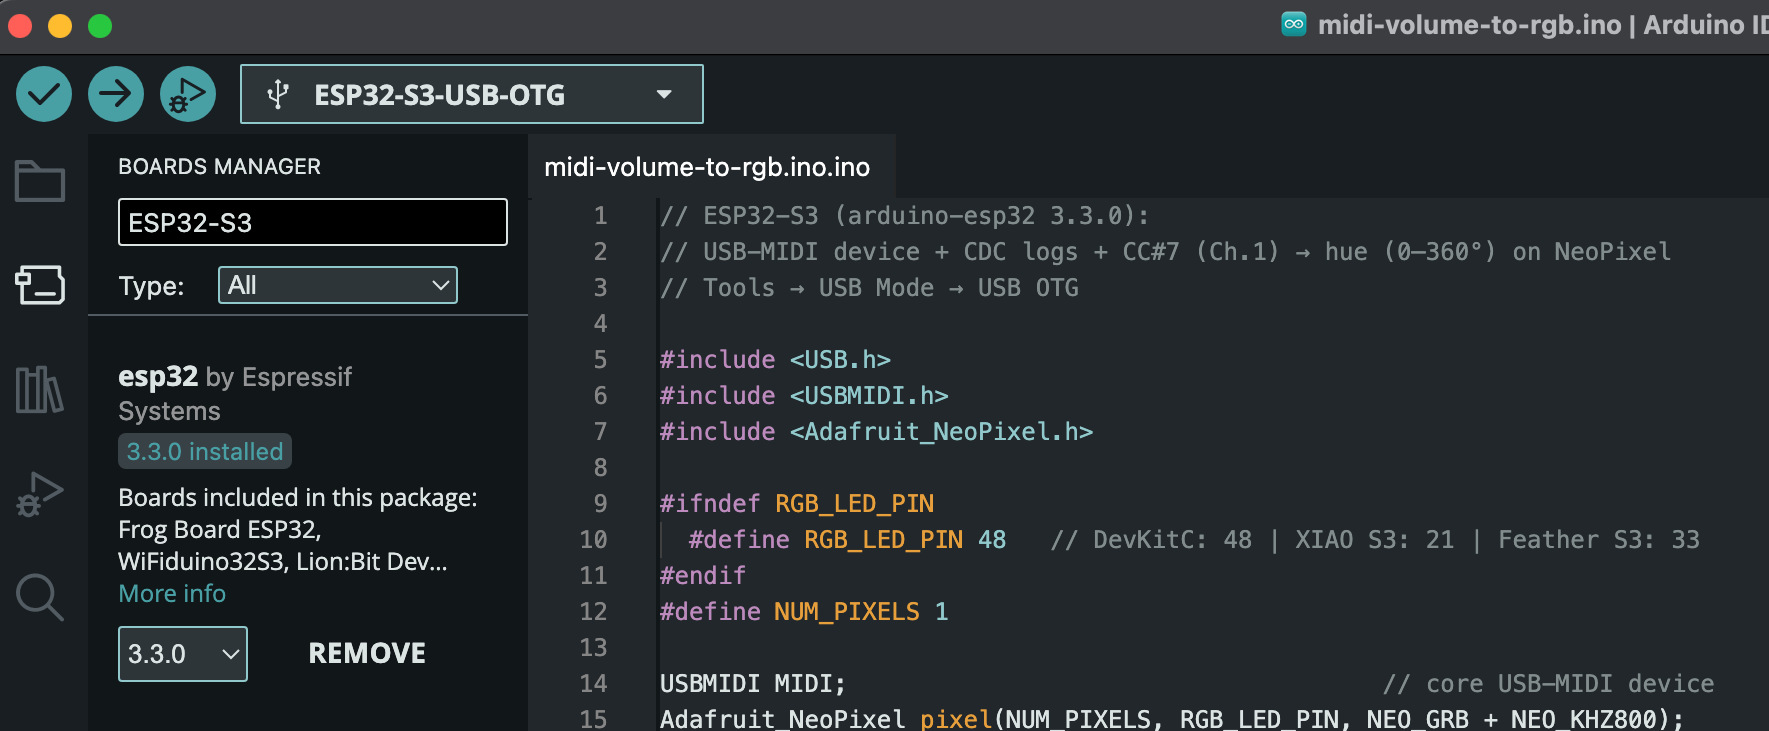
Task: Click the comment about Tools USB Mode
Action: click(x=869, y=287)
